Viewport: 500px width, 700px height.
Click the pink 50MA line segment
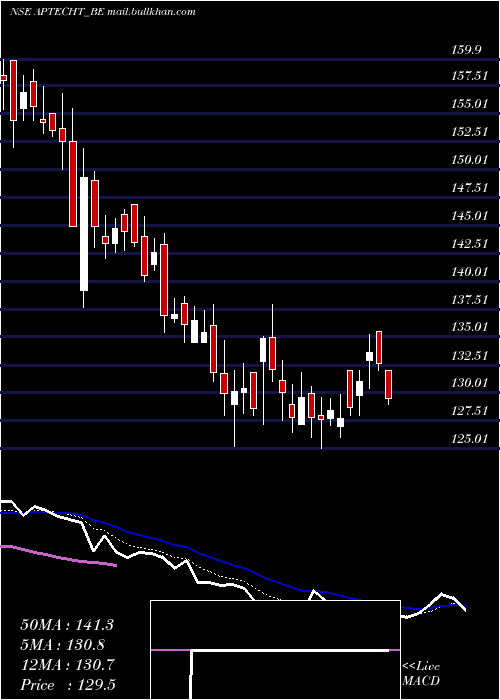59,556
